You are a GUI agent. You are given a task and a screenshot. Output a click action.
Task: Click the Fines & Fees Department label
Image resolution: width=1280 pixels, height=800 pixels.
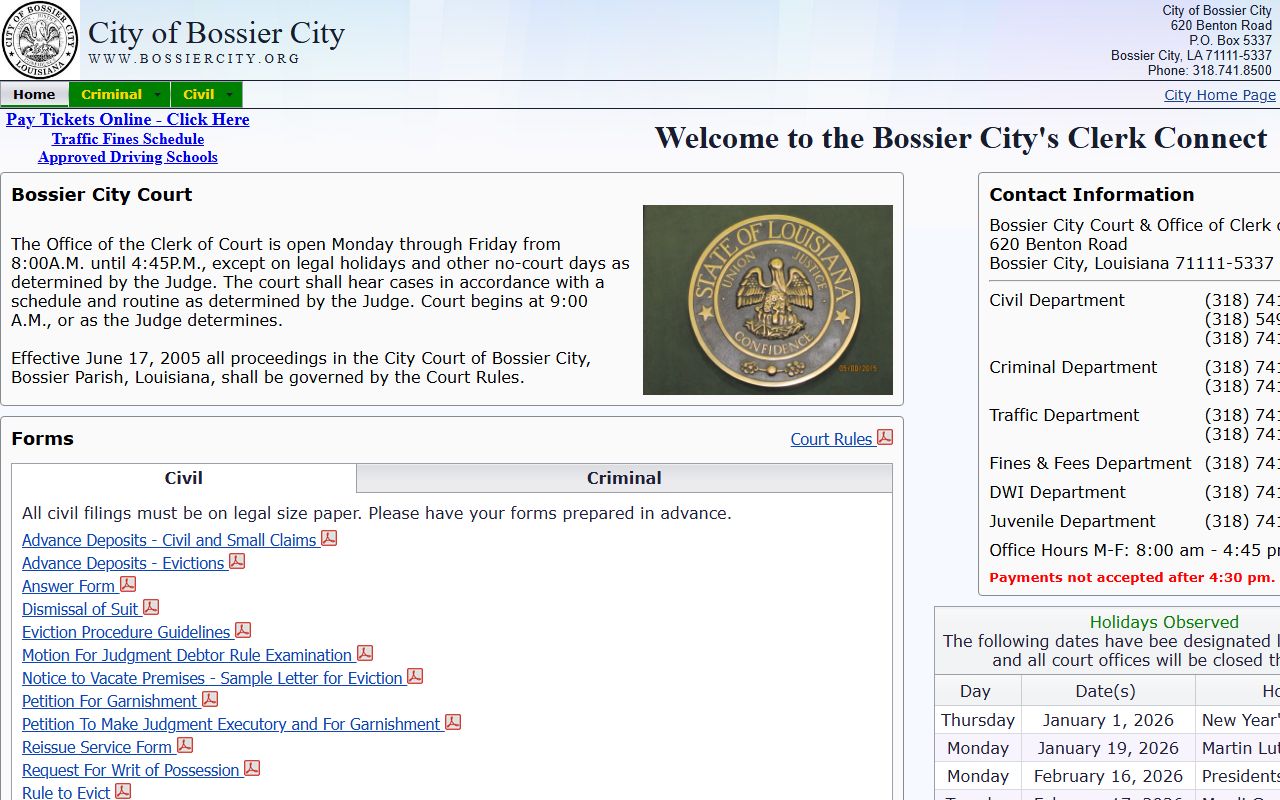click(1090, 463)
